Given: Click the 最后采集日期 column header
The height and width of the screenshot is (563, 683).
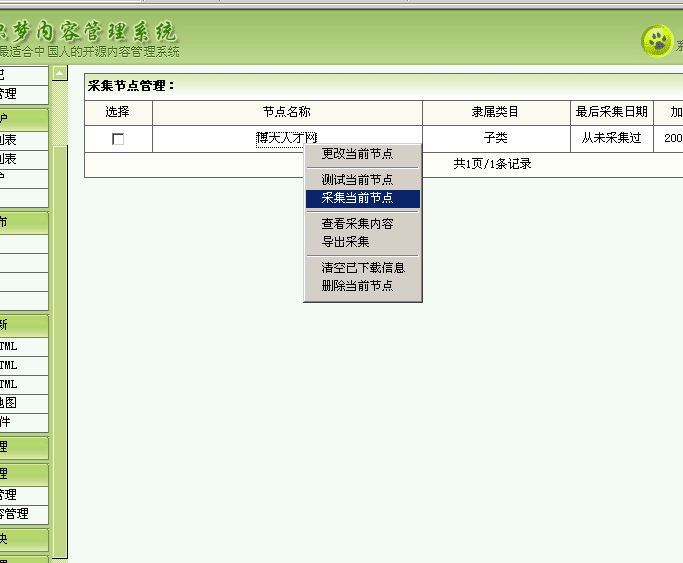Looking at the screenshot, I should coord(611,112).
